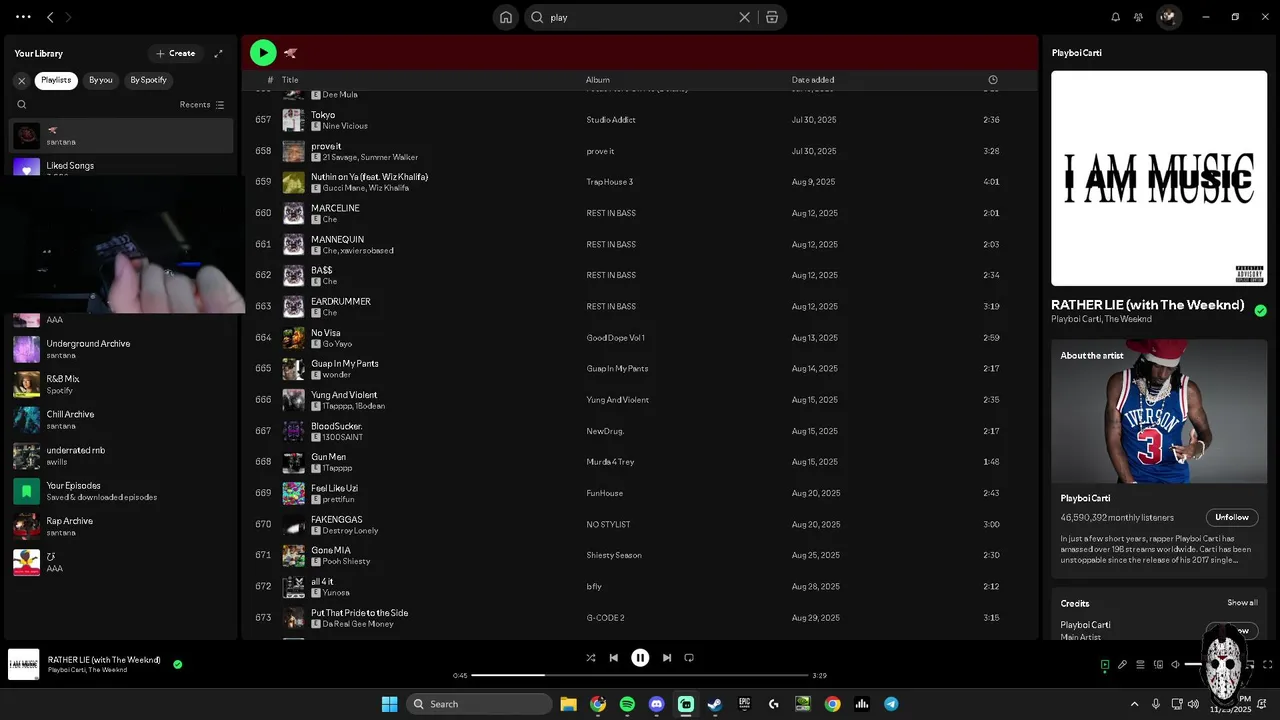
Task: Open the Connect to a device icon
Action: click(x=1158, y=664)
